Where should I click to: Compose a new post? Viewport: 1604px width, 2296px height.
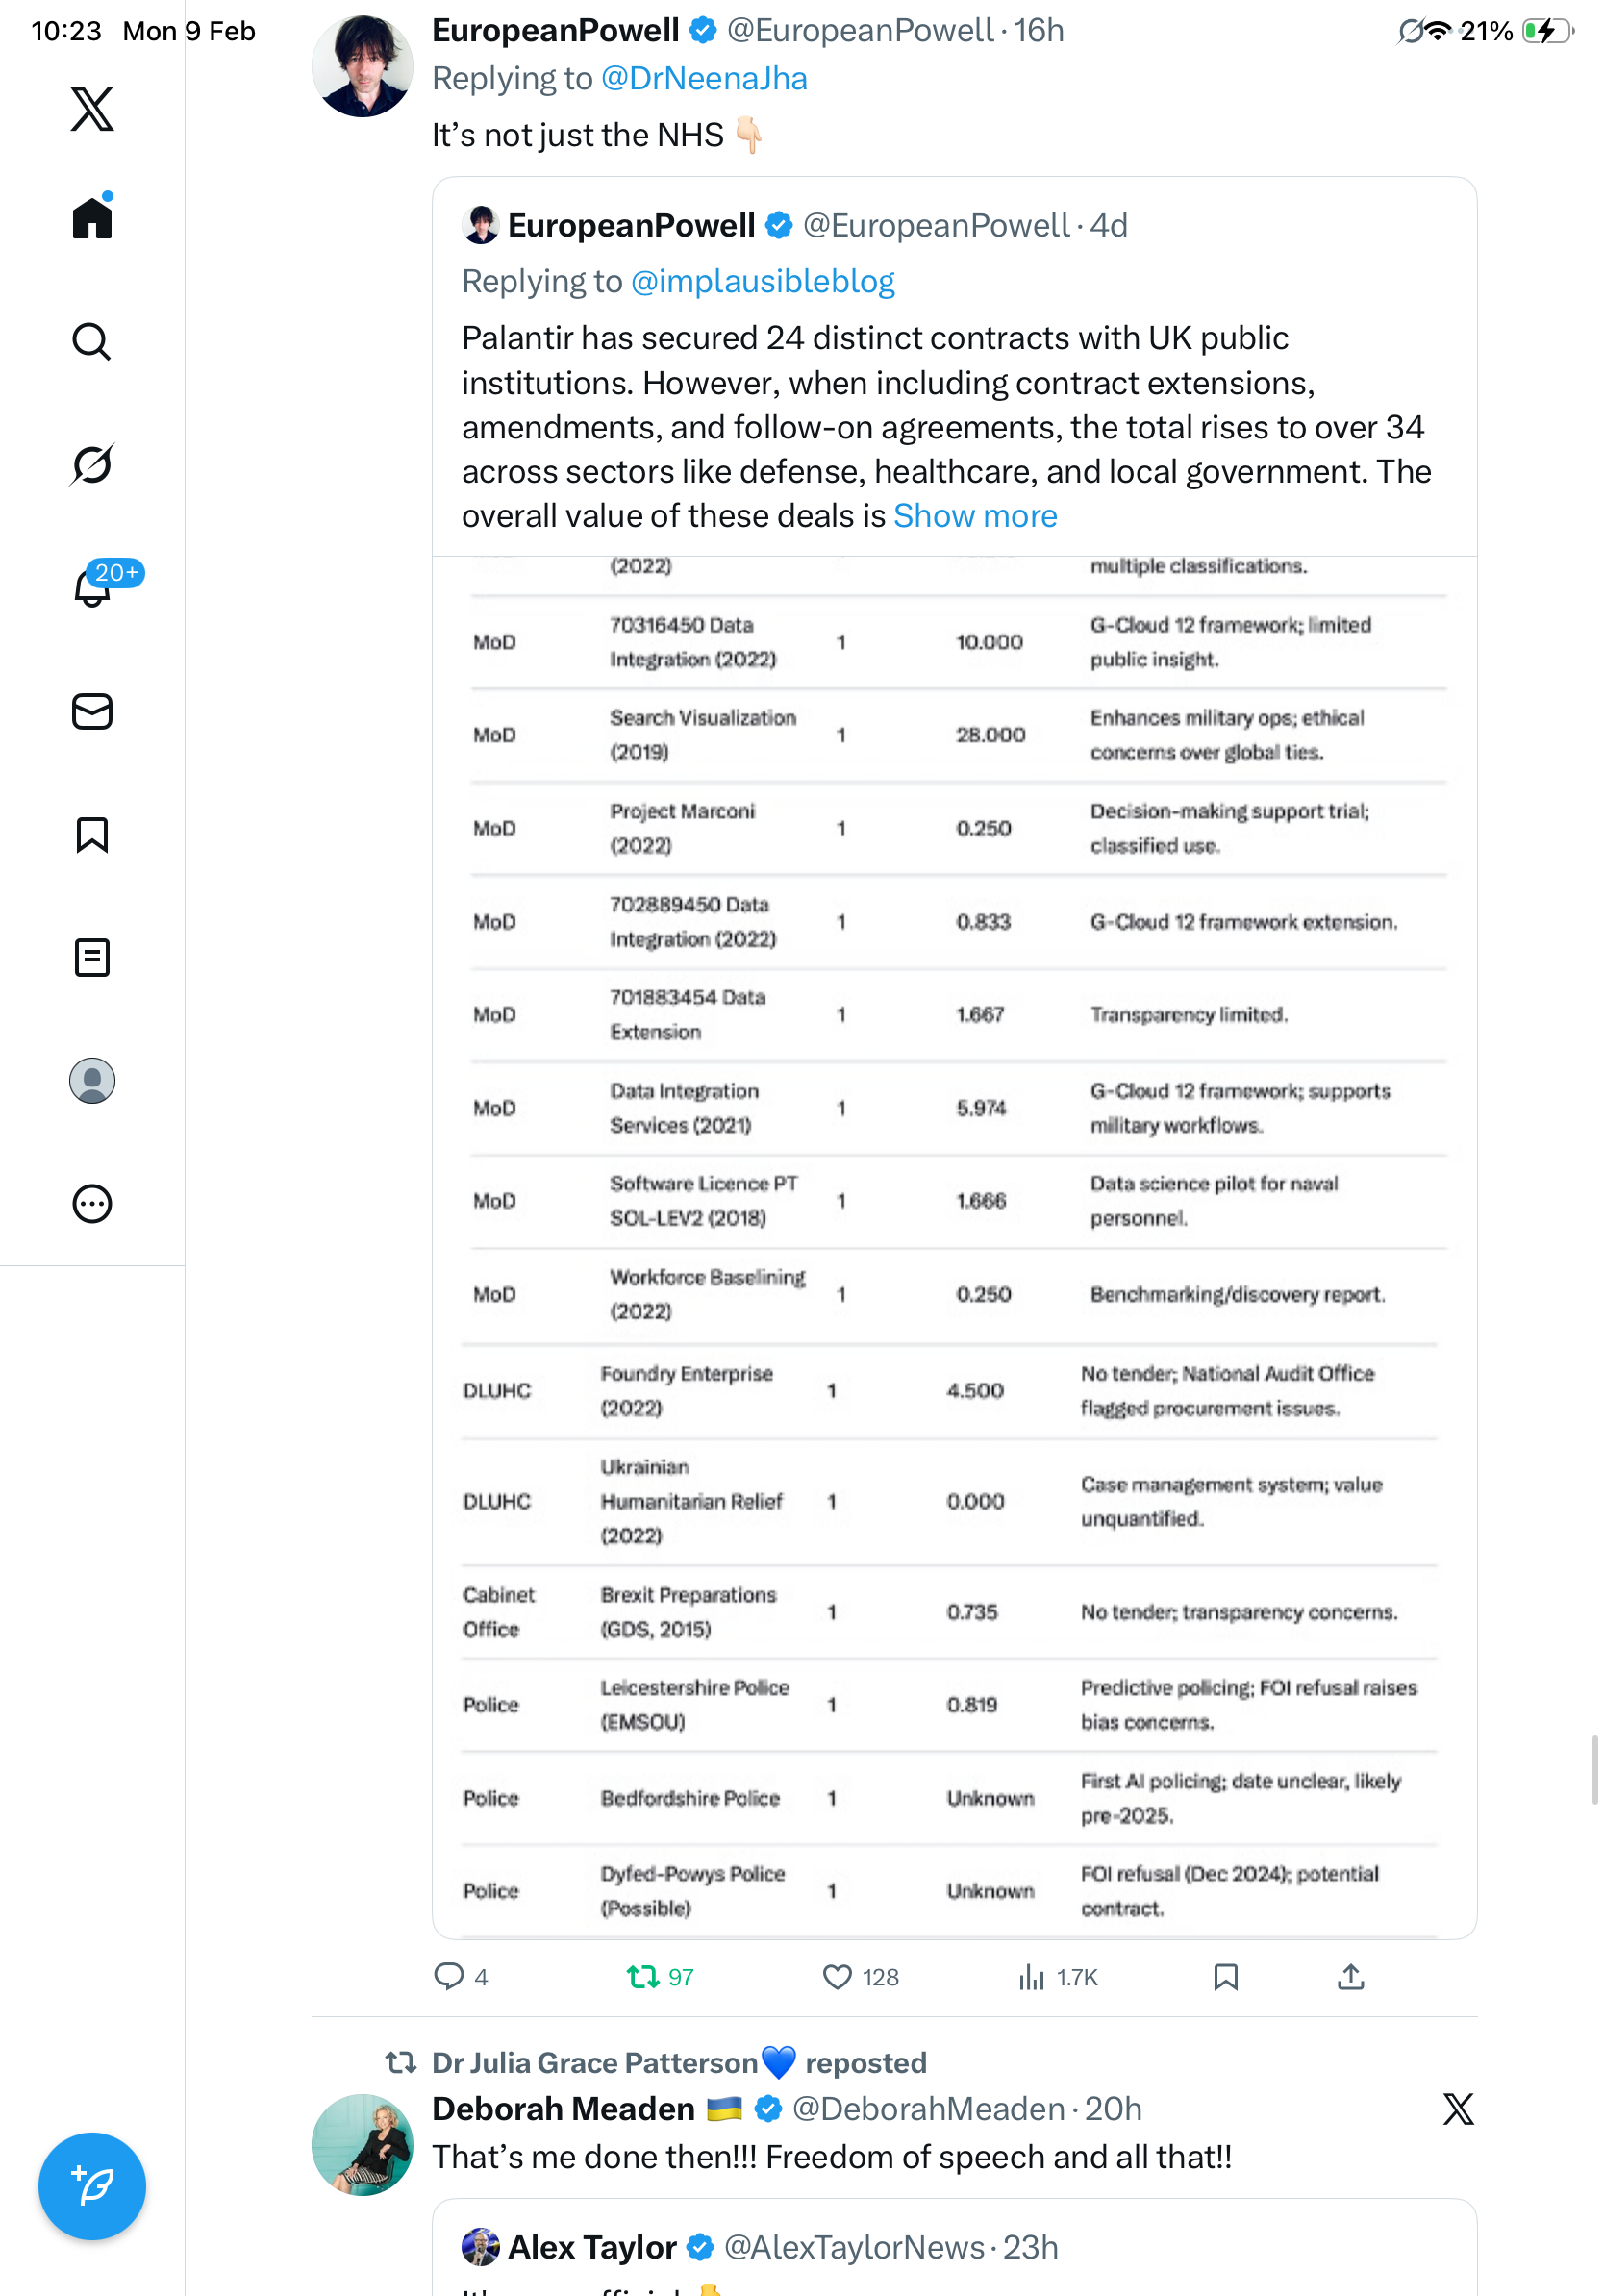coord(92,2185)
